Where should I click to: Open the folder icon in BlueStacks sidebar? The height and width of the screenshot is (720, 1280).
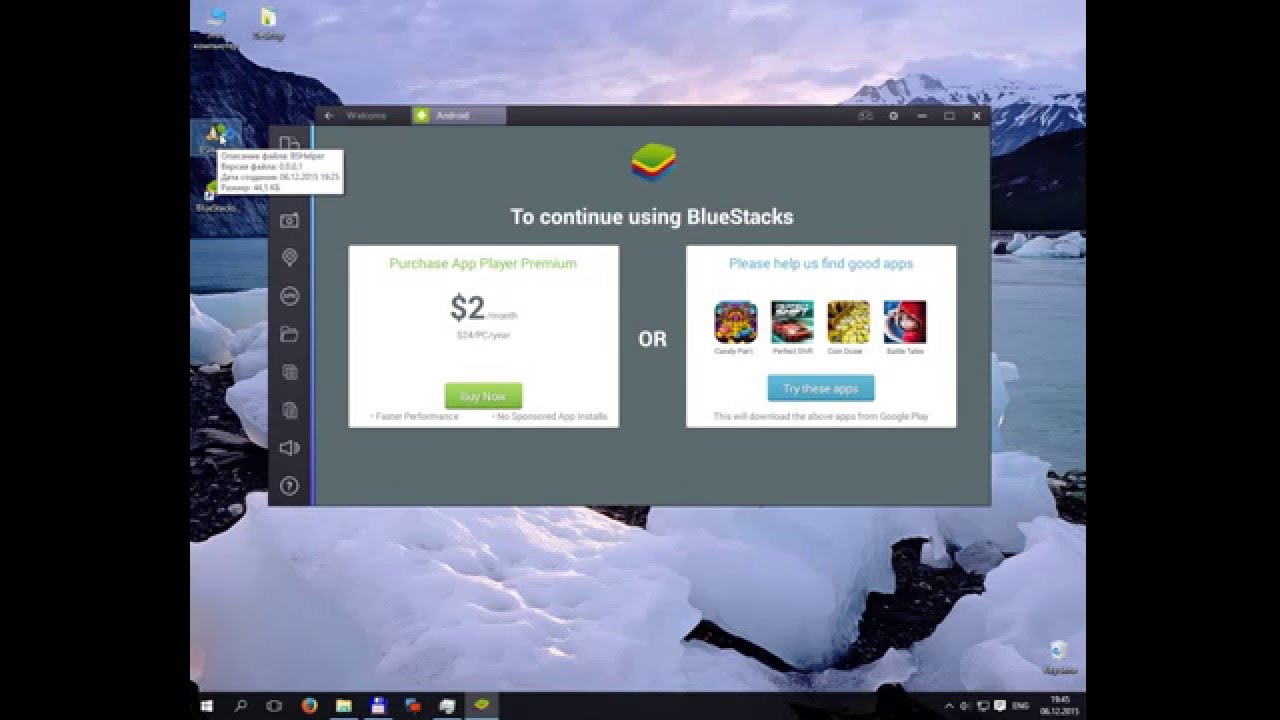pos(289,334)
